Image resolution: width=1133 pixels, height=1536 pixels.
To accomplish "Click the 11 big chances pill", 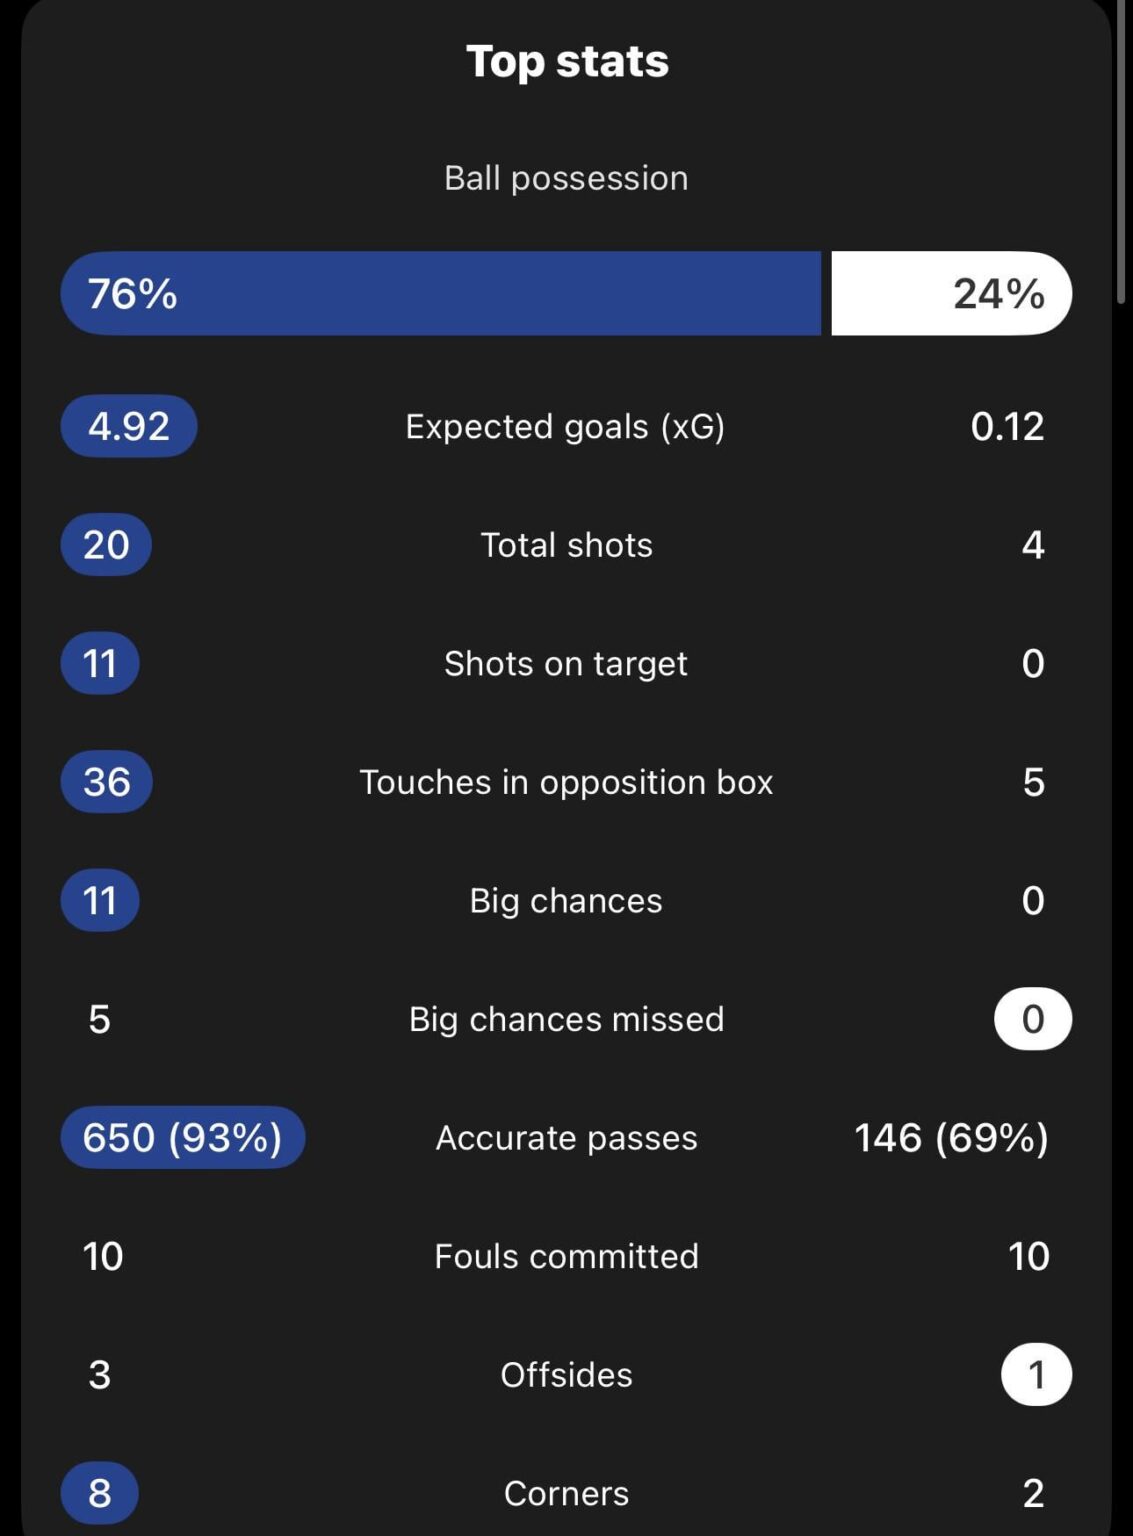I will (x=100, y=900).
